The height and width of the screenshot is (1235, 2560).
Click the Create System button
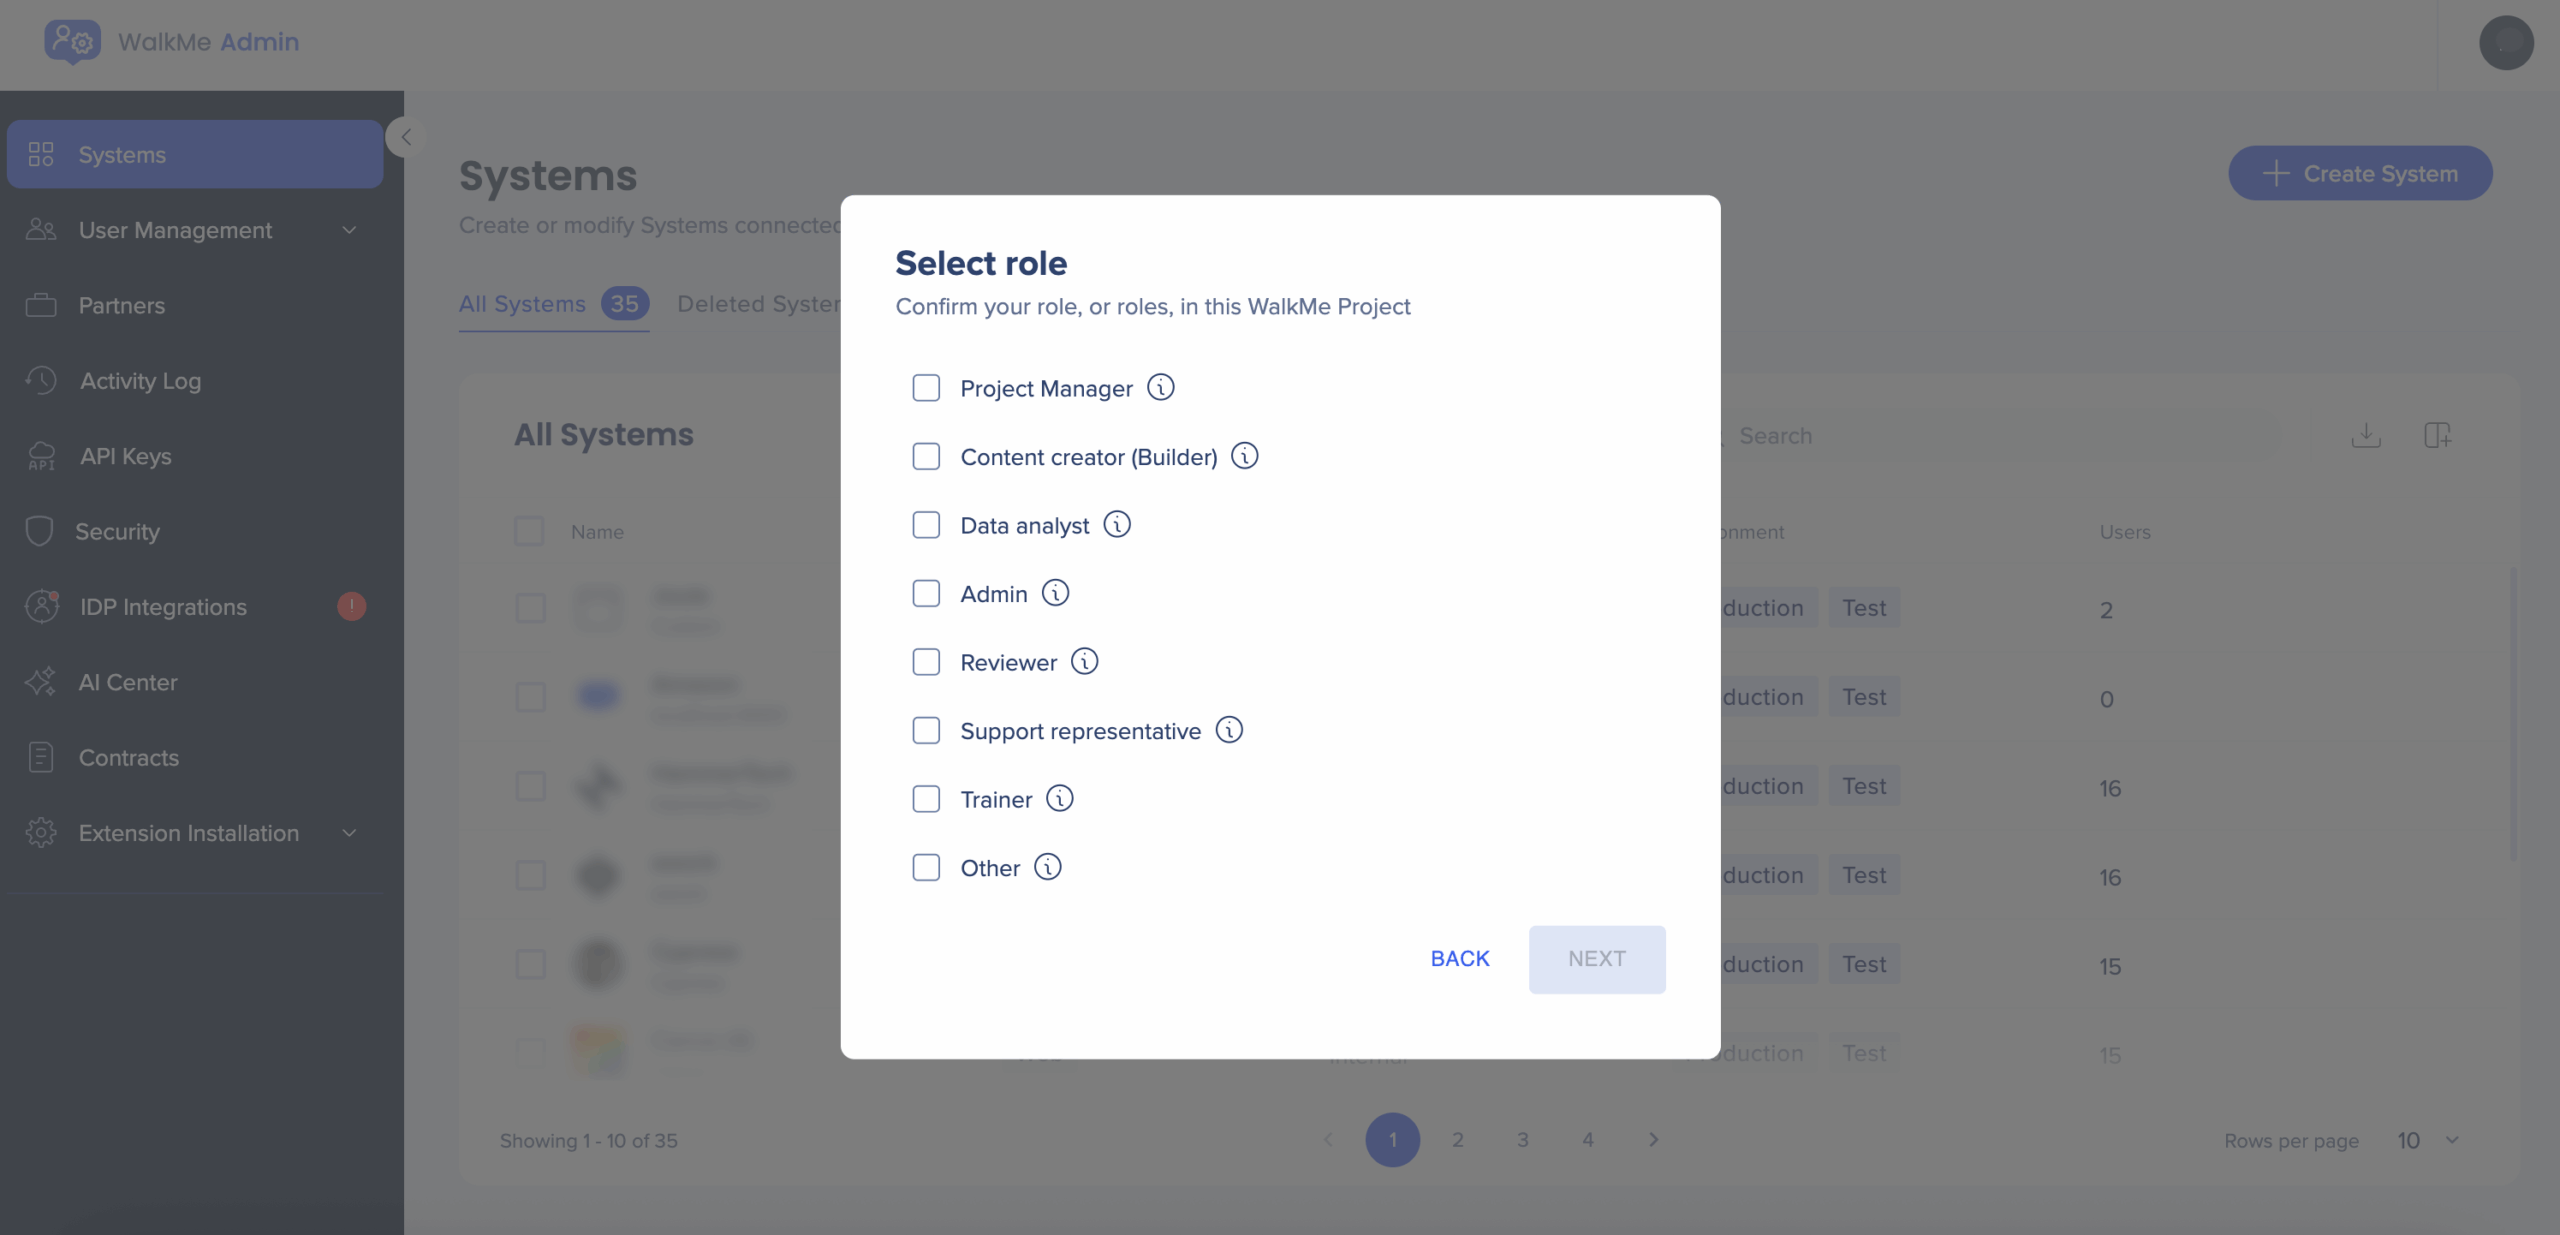(x=2360, y=173)
